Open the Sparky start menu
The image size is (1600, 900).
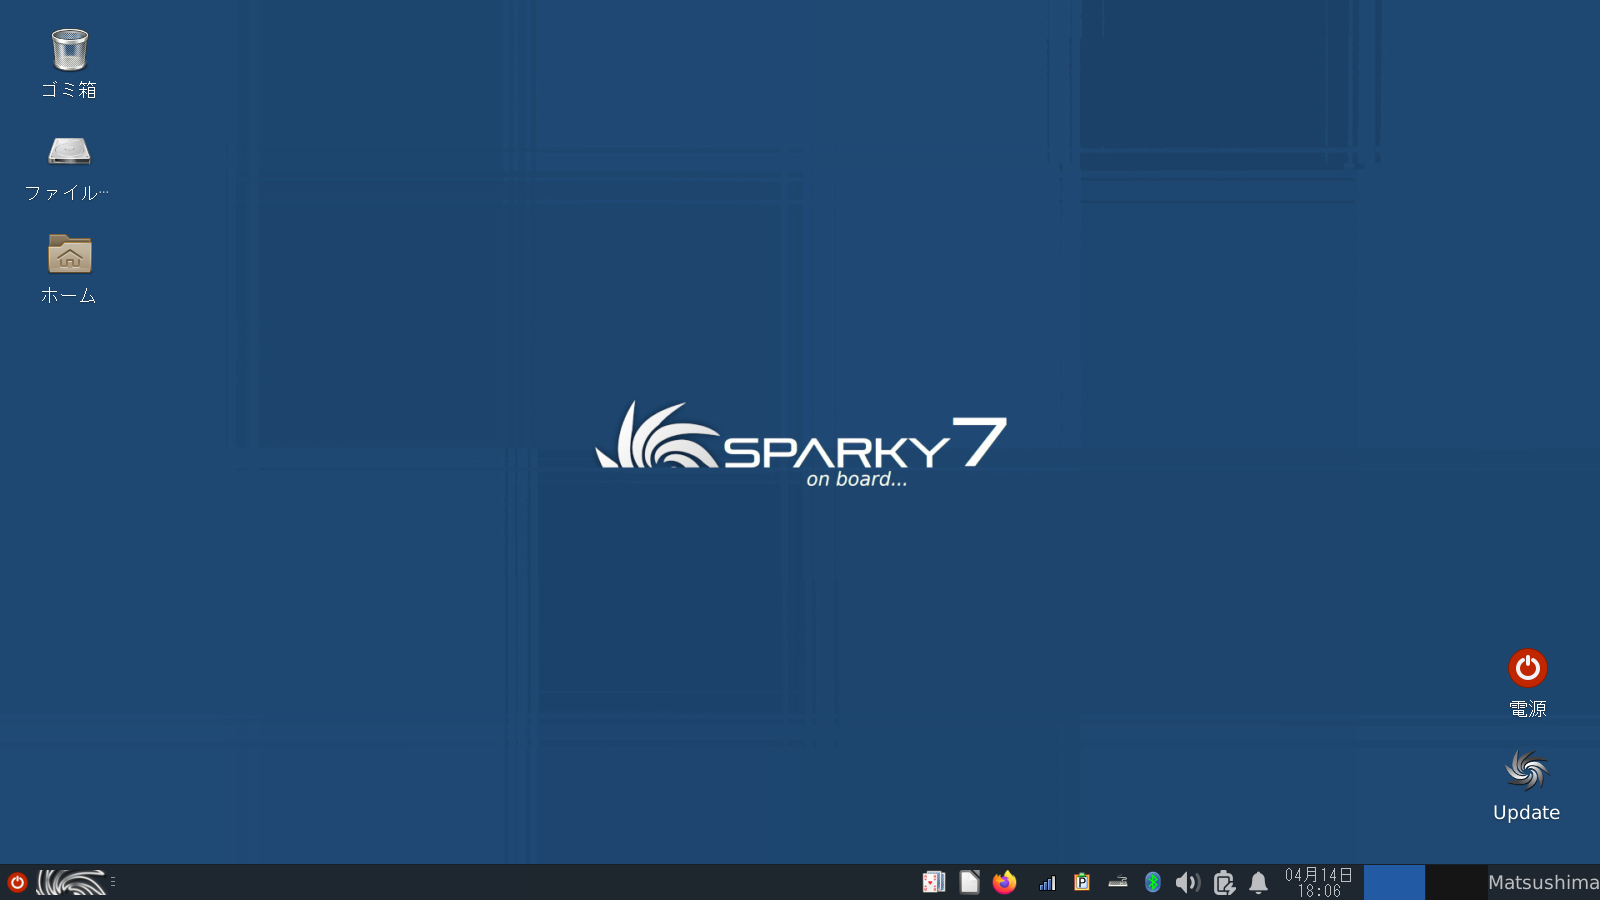click(71, 882)
